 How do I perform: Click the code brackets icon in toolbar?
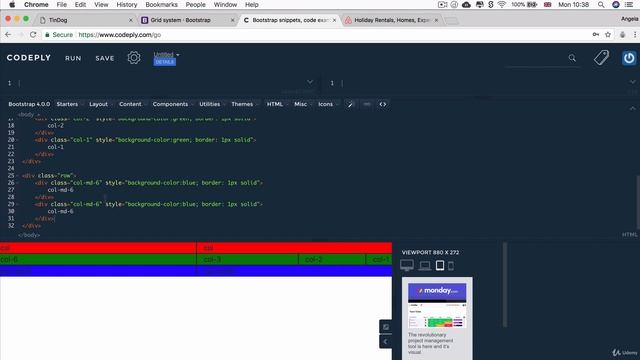382,104
